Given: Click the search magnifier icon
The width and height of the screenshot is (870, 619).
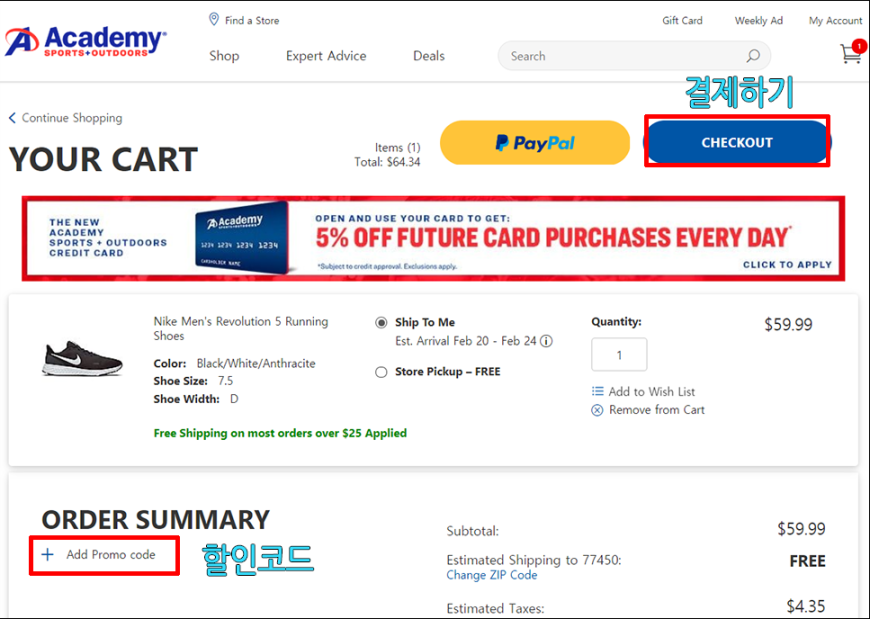Looking at the screenshot, I should click(753, 56).
